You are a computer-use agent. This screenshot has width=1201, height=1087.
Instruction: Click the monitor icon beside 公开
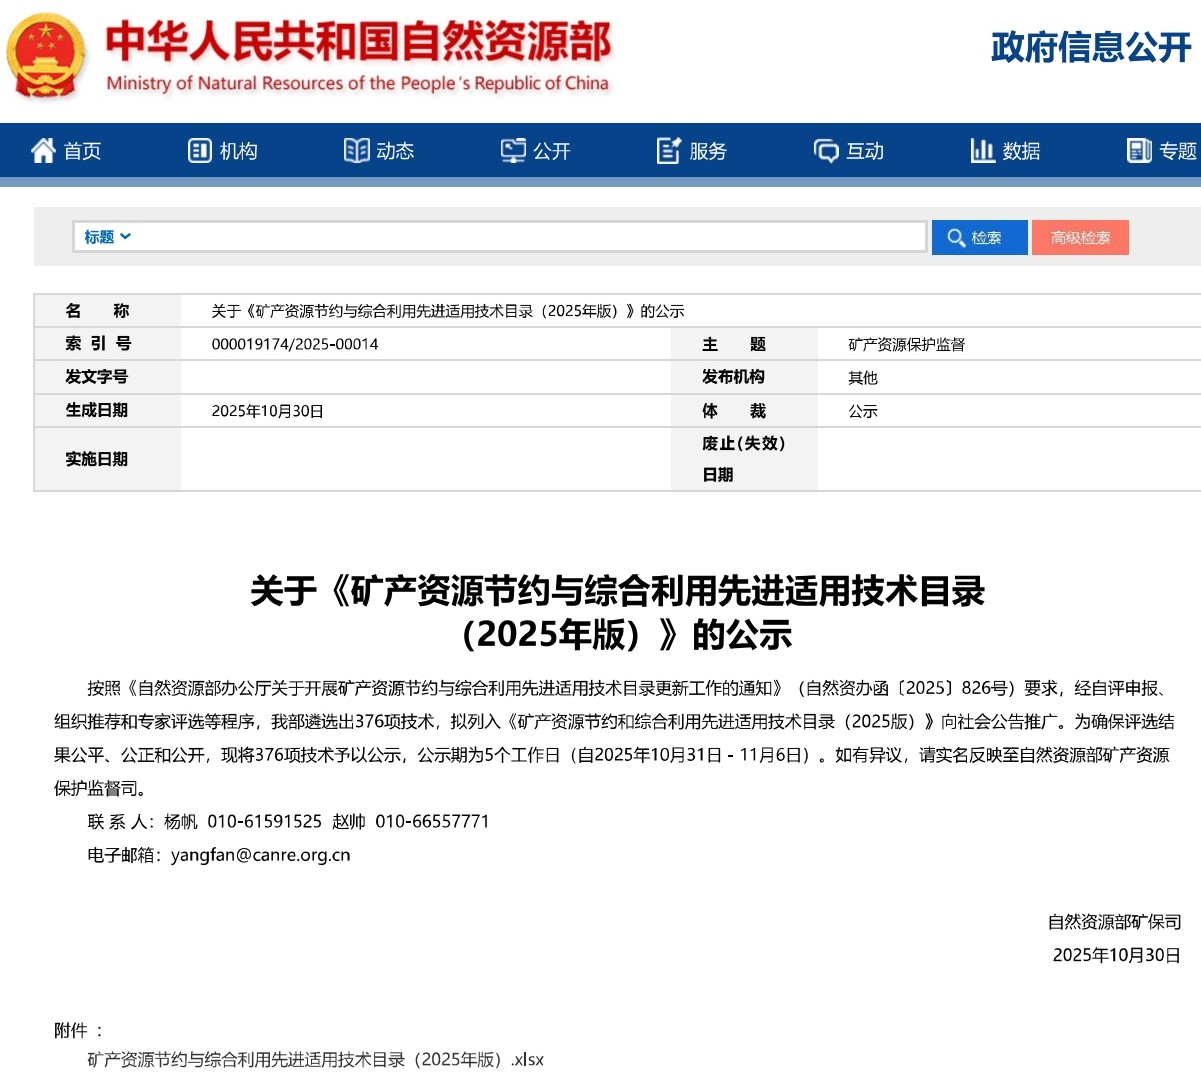(x=513, y=150)
